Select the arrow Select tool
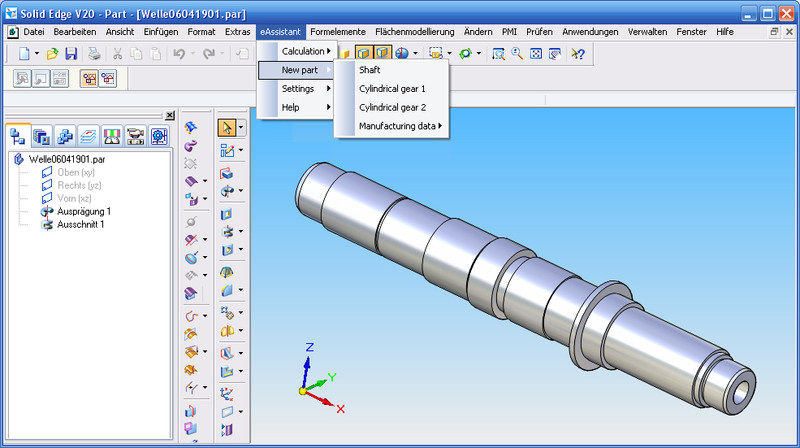 tap(227, 127)
